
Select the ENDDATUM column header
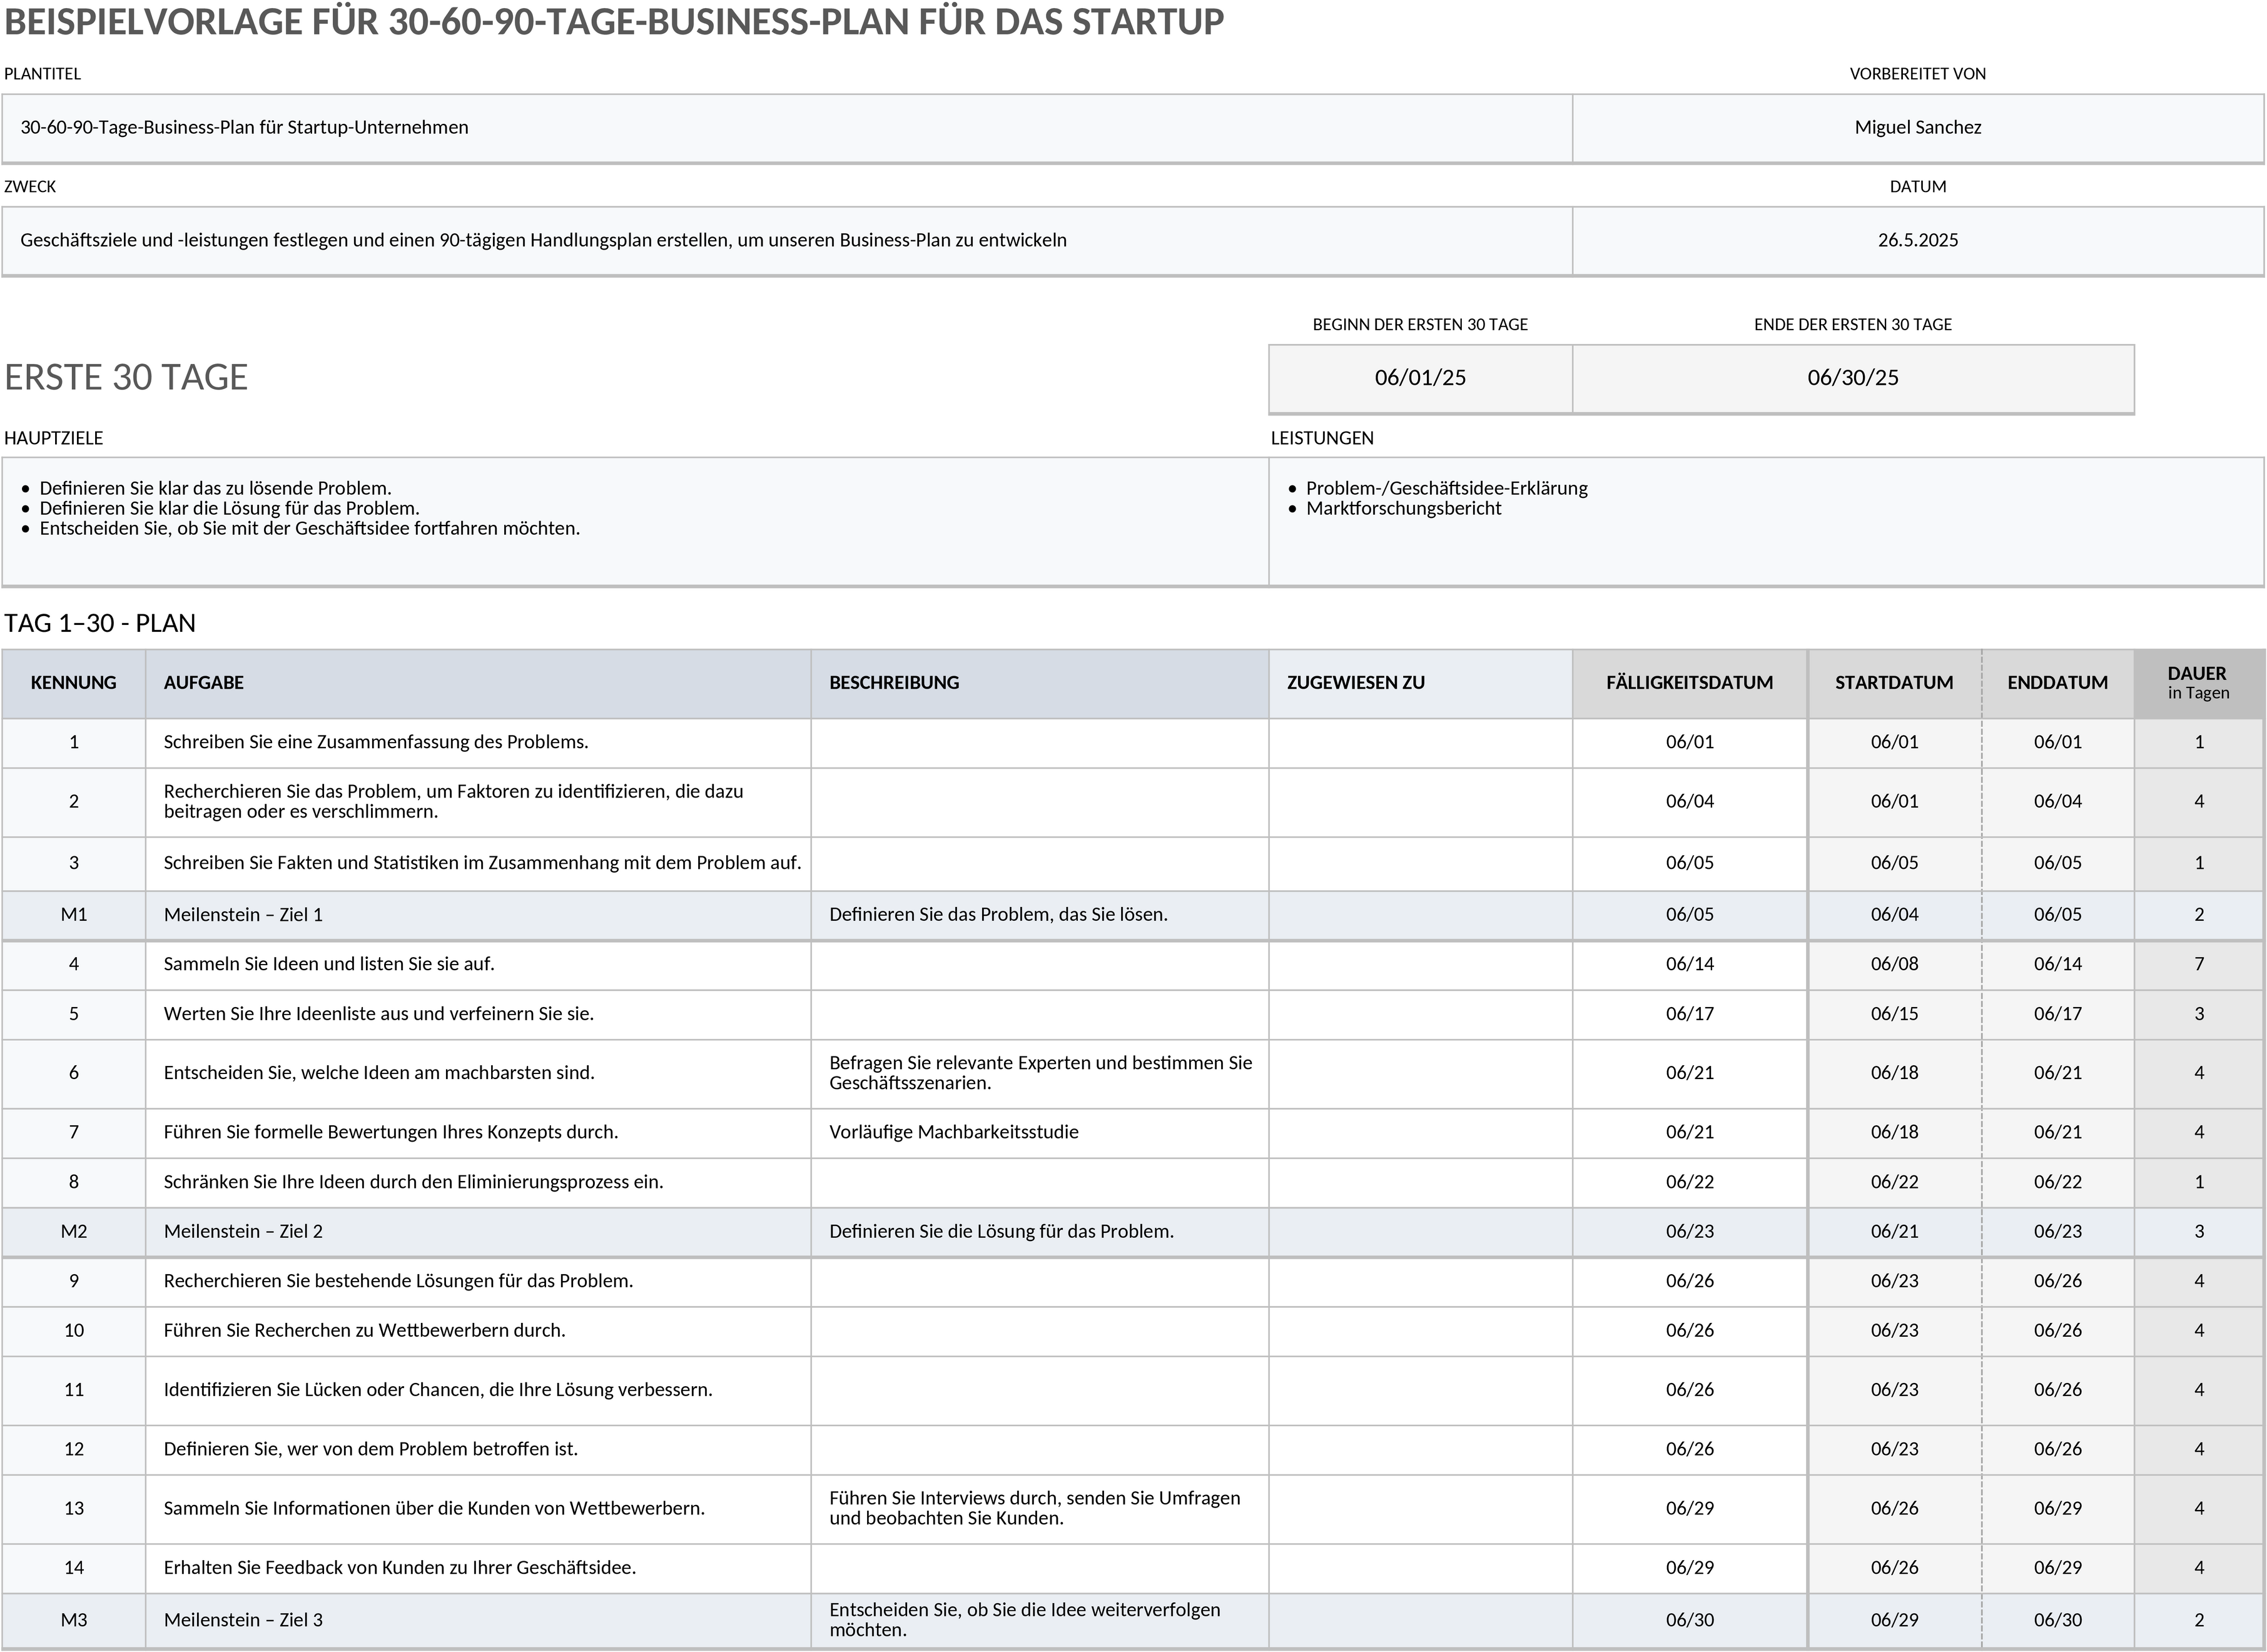[2057, 683]
